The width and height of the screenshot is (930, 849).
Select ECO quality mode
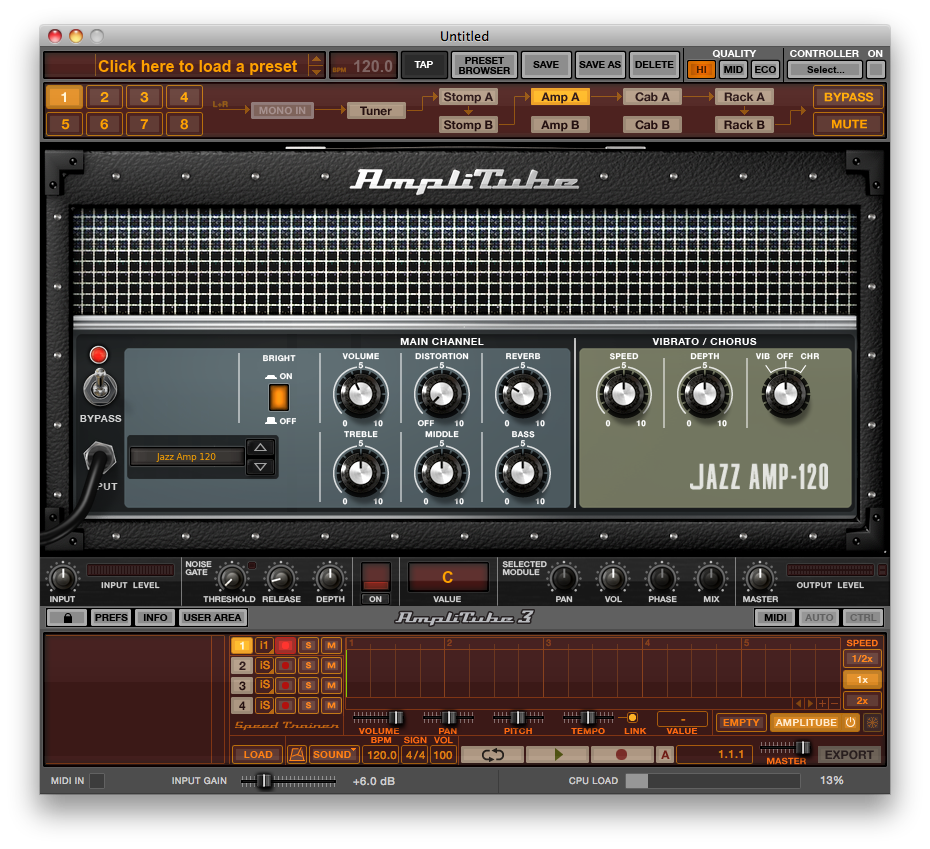[x=765, y=69]
